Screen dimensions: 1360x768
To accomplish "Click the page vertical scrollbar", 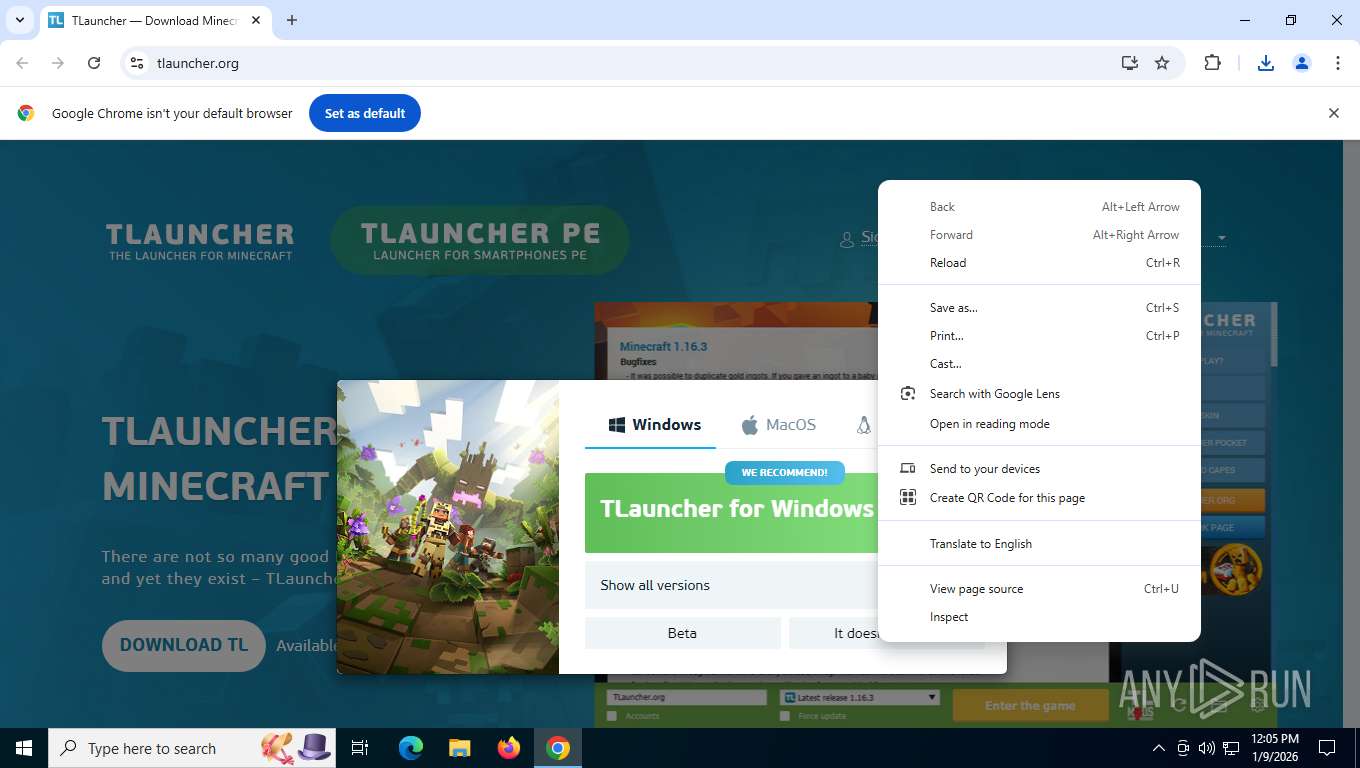I will point(1351,433).
